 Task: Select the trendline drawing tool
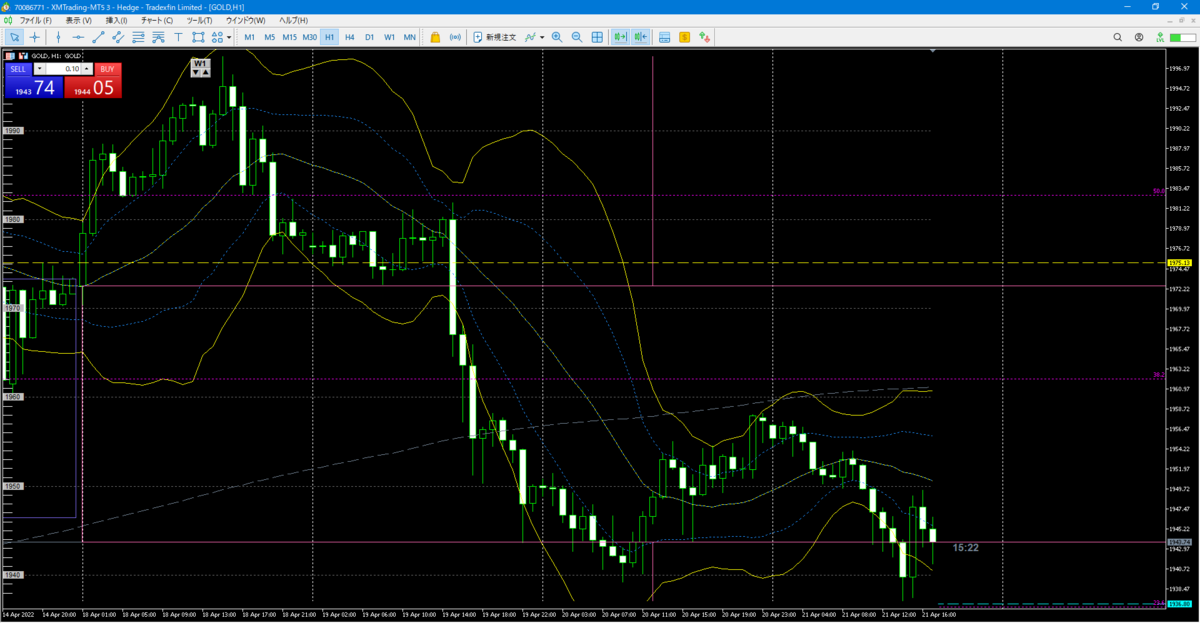tap(98, 37)
